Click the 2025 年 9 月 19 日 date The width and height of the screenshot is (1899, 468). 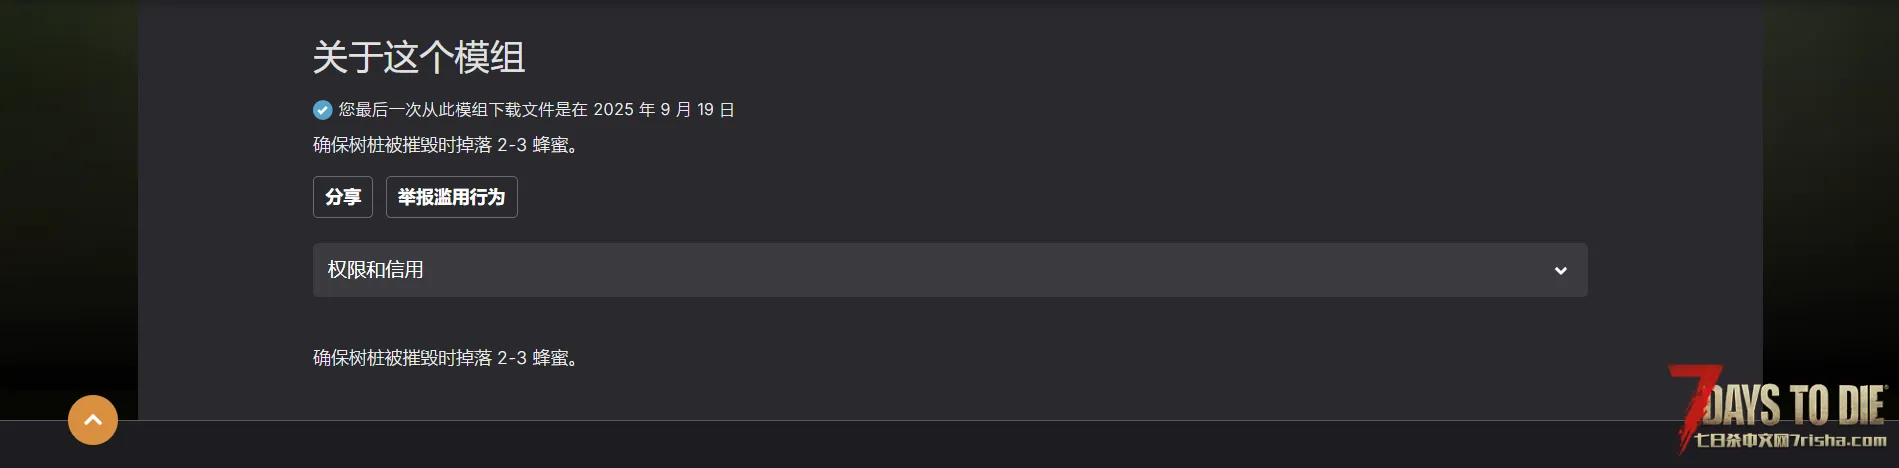664,110
